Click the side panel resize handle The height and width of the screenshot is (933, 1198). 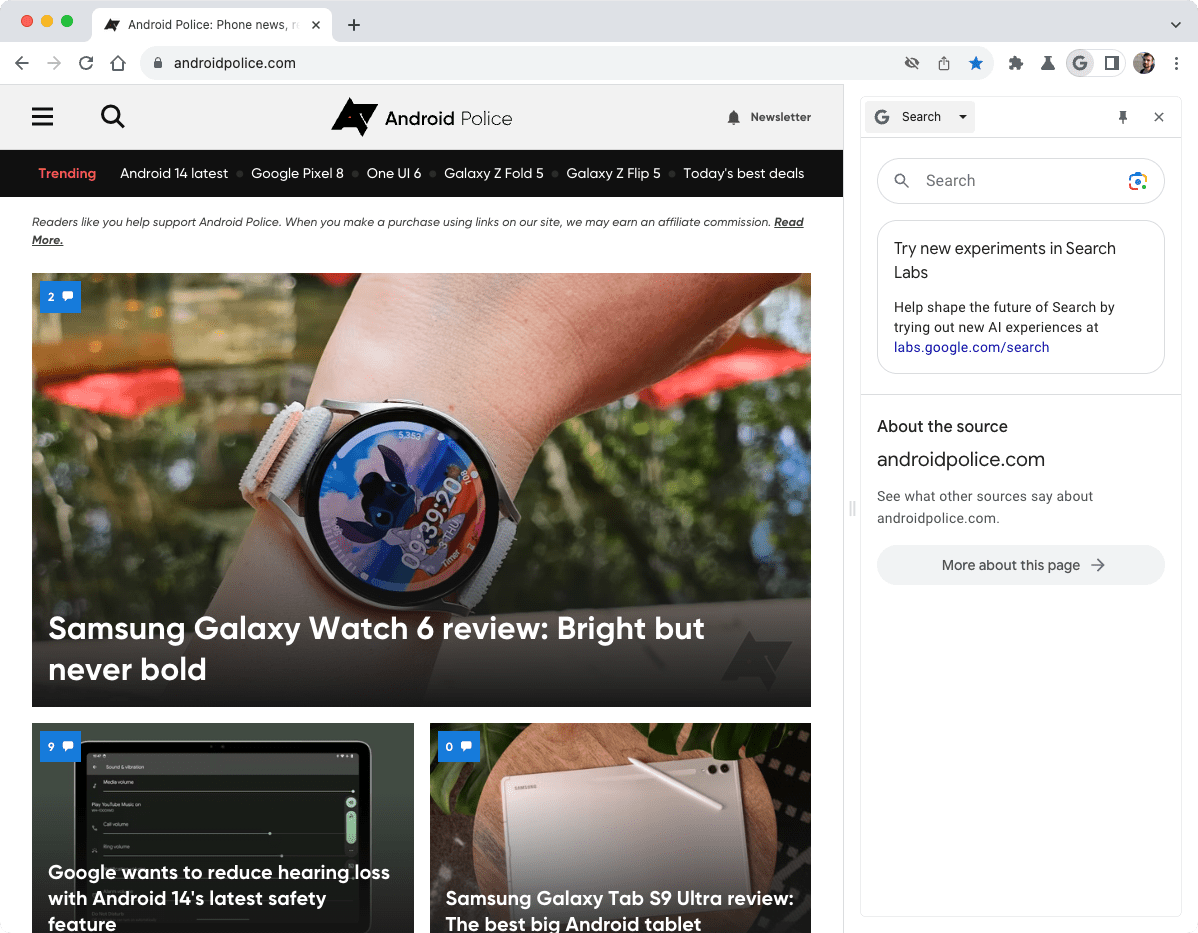pyautogui.click(x=852, y=508)
